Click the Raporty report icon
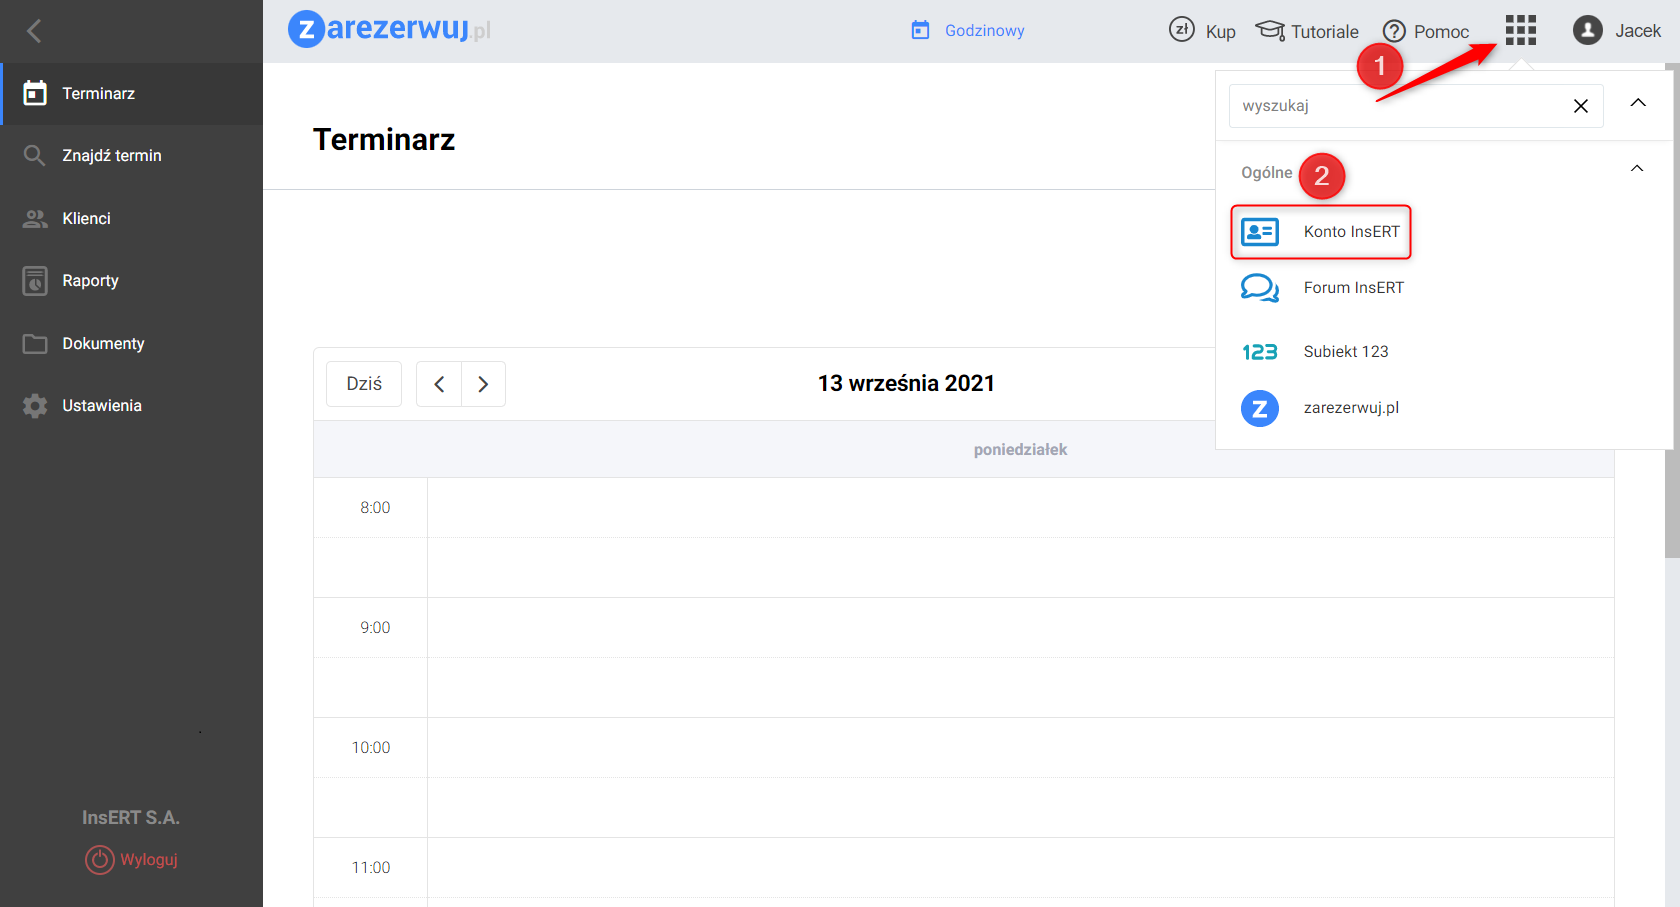The width and height of the screenshot is (1680, 907). pyautogui.click(x=35, y=281)
